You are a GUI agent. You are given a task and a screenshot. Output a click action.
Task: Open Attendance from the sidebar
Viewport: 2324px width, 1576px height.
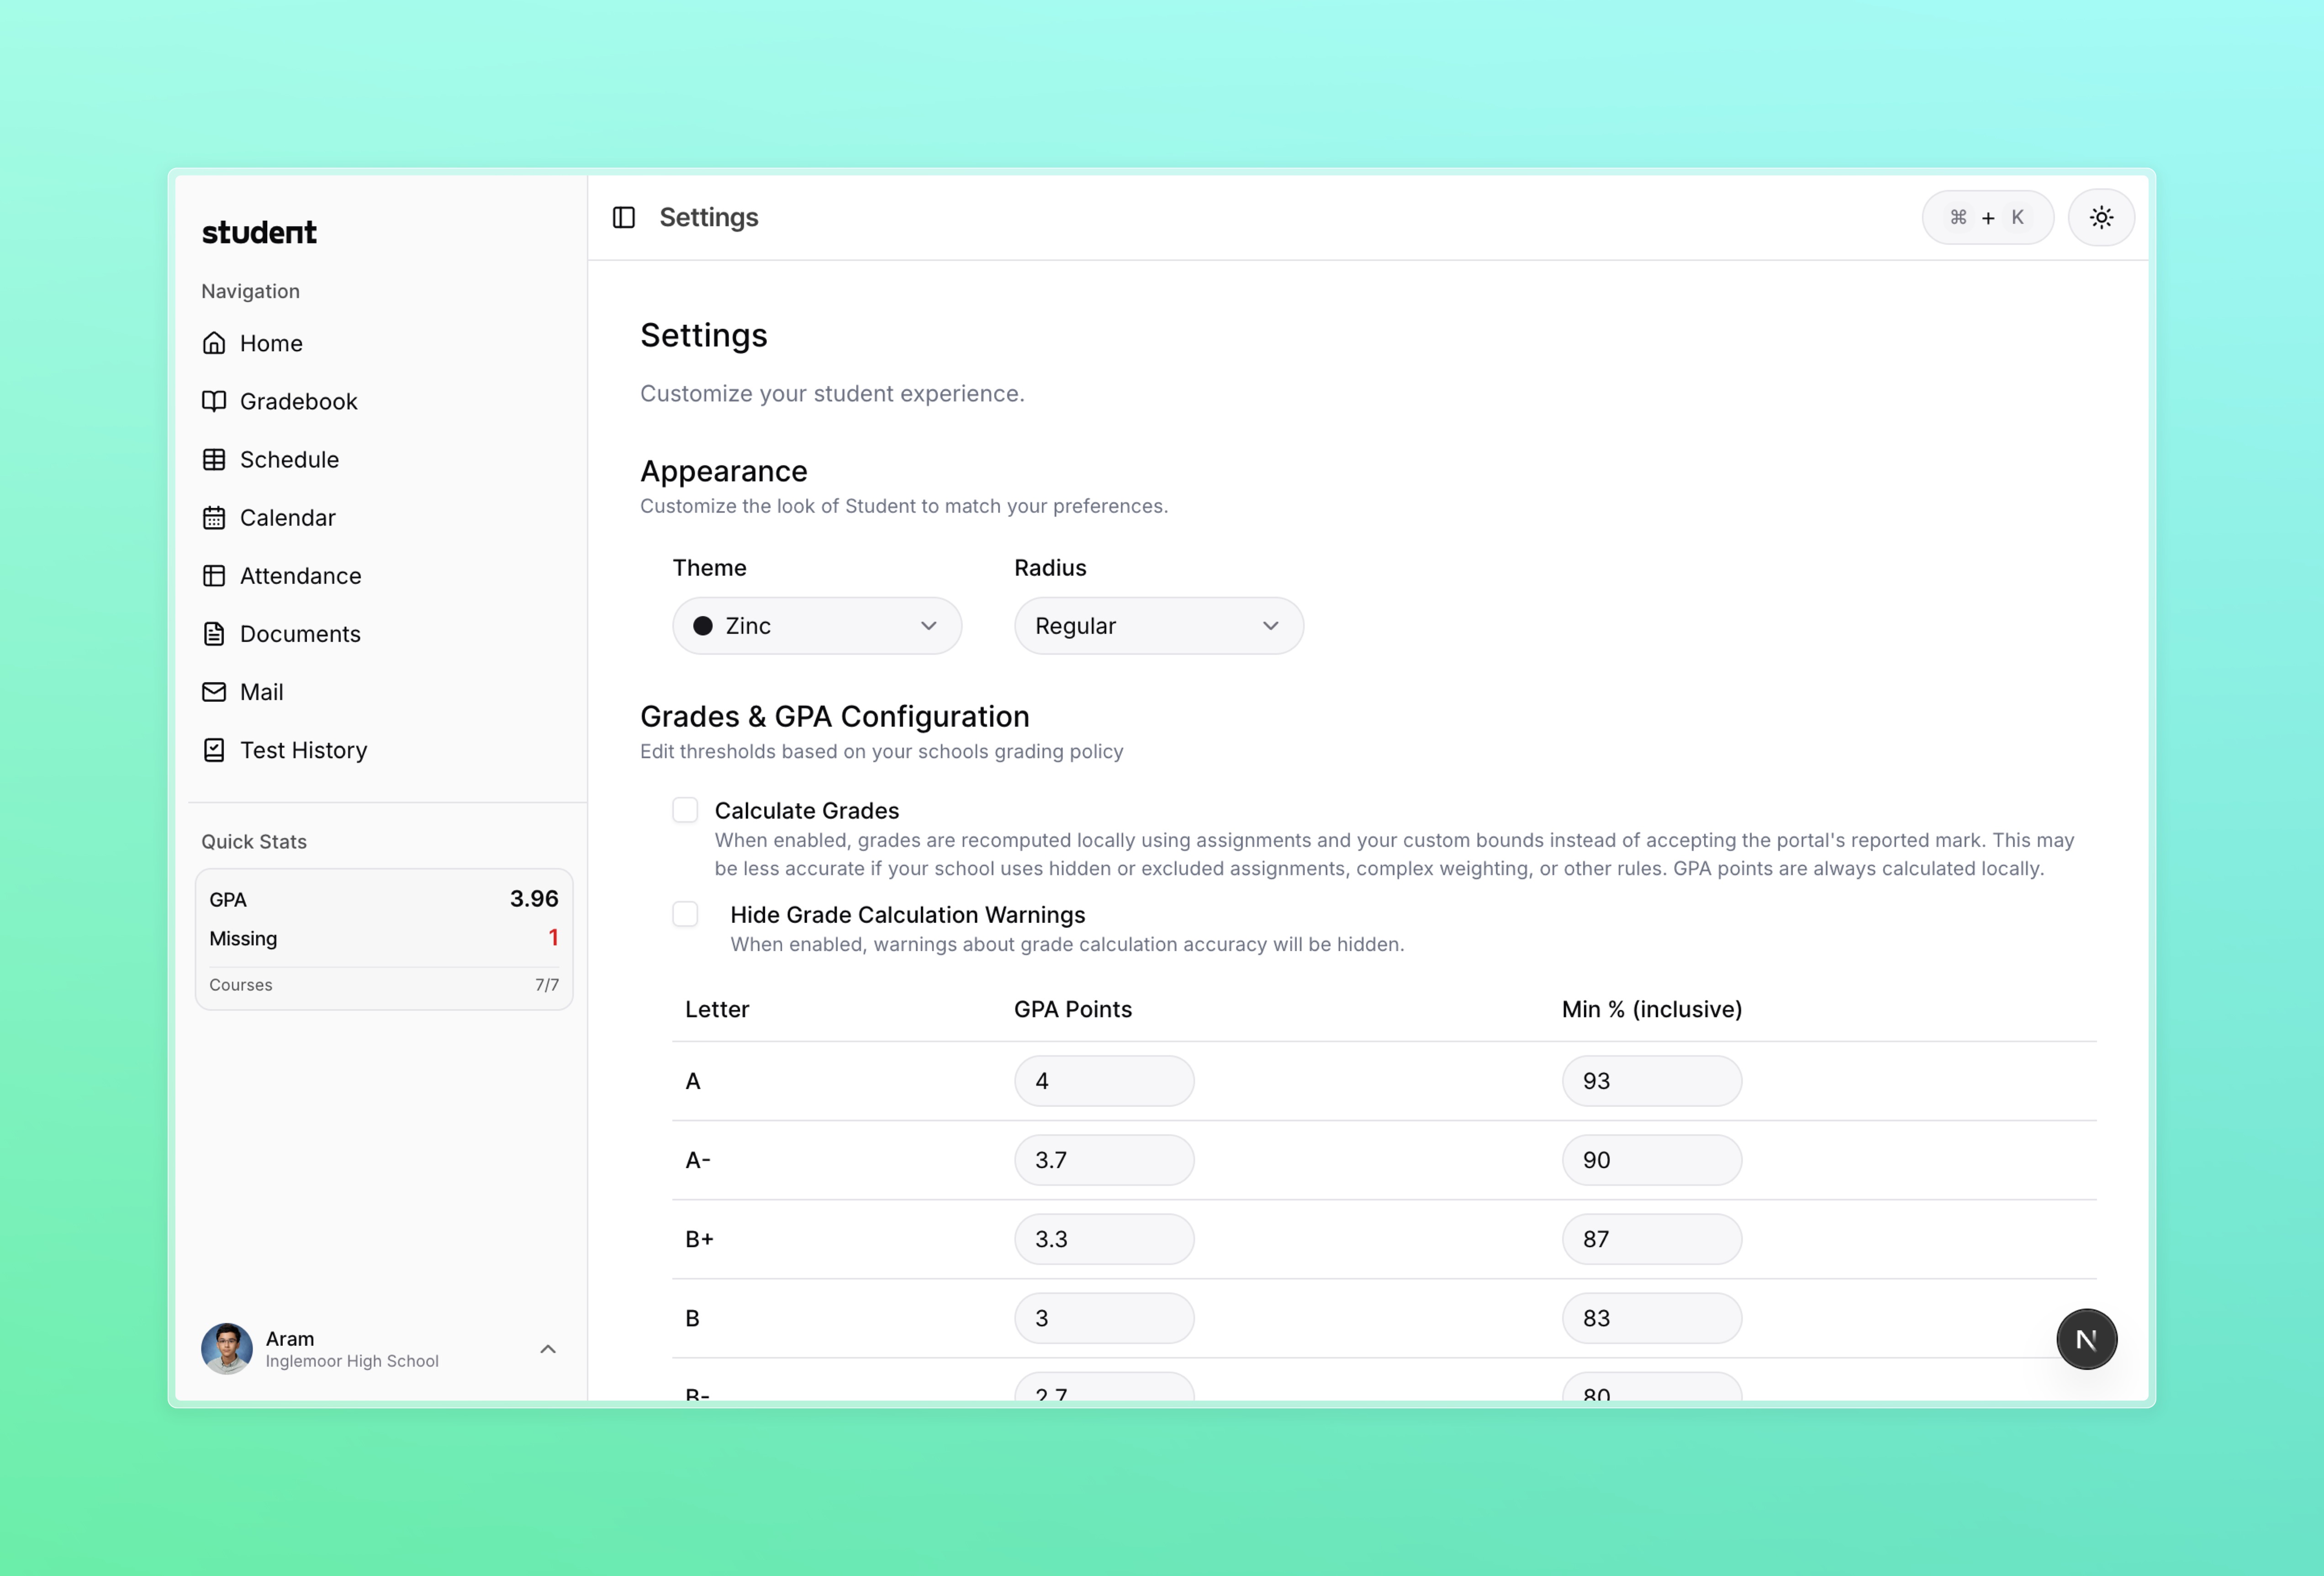pyautogui.click(x=300, y=576)
